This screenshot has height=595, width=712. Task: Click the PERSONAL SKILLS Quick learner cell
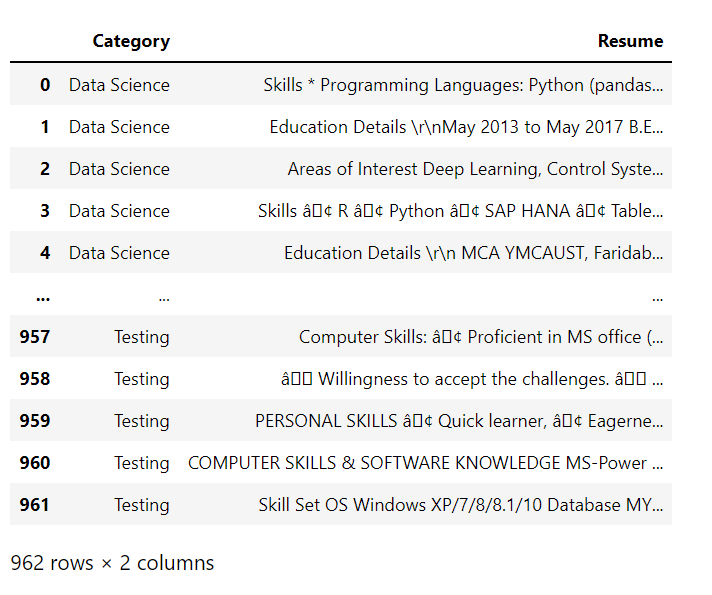coord(459,421)
